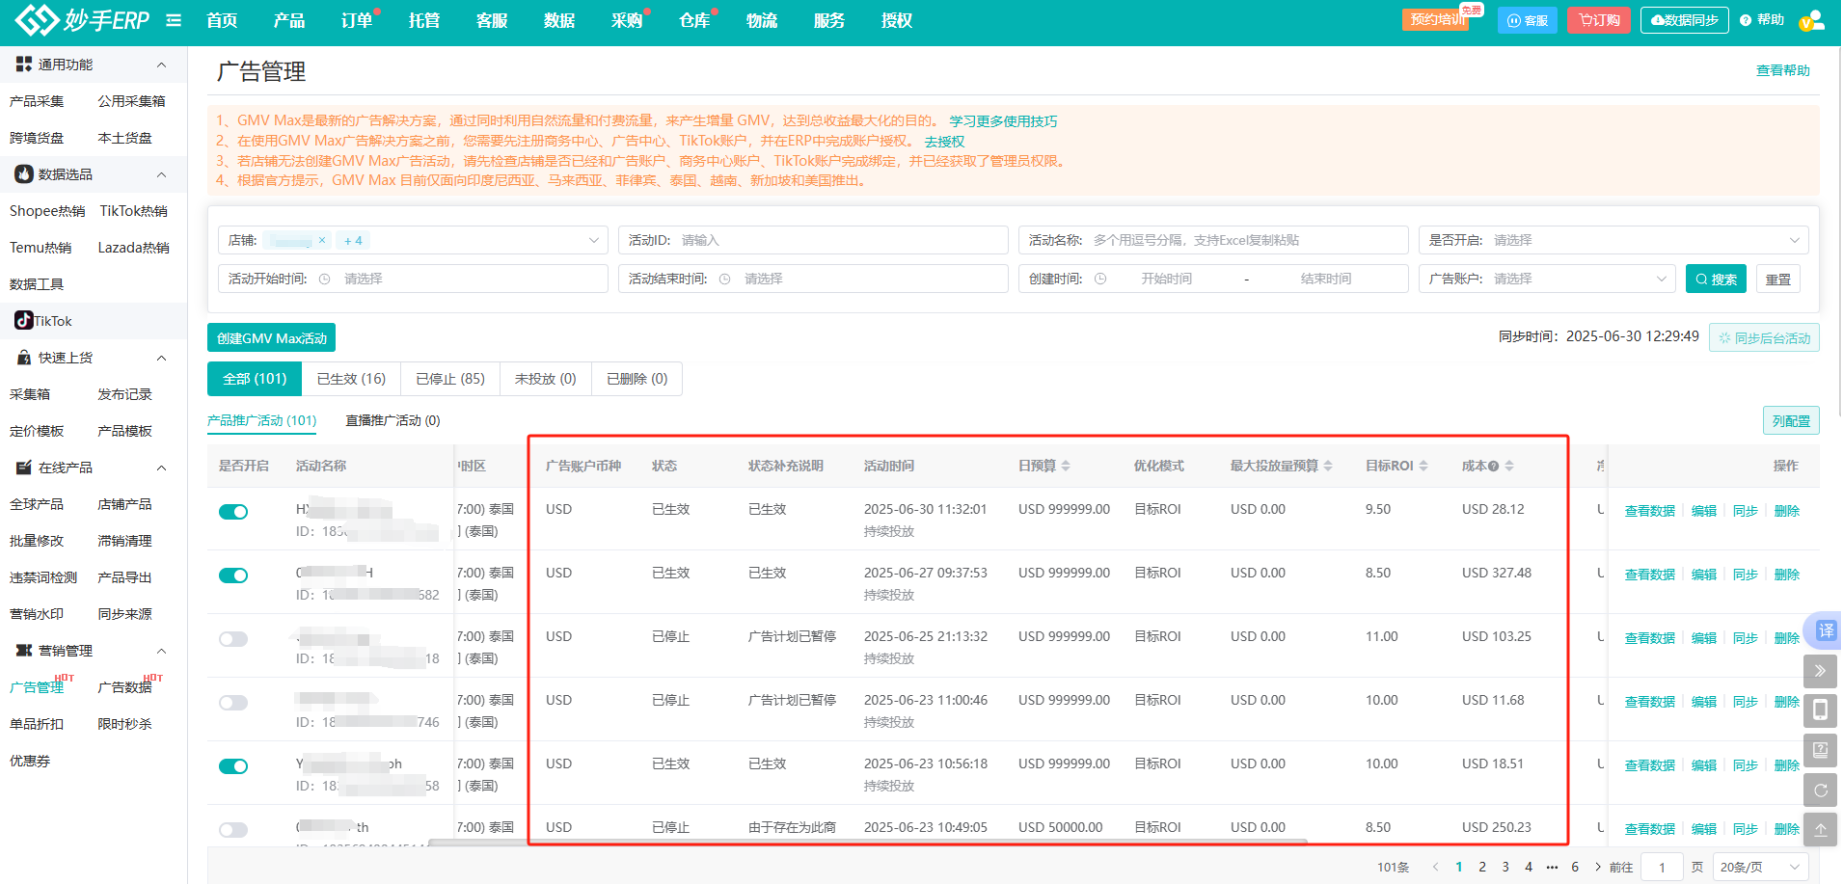Expand the 广告账户 dropdown
Screen dimensions: 1841x884
[x=1546, y=279]
